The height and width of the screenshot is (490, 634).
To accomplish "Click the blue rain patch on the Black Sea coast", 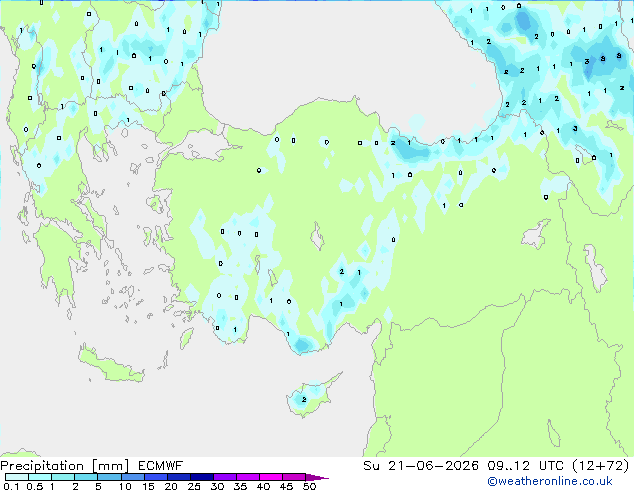I will click(410, 150).
